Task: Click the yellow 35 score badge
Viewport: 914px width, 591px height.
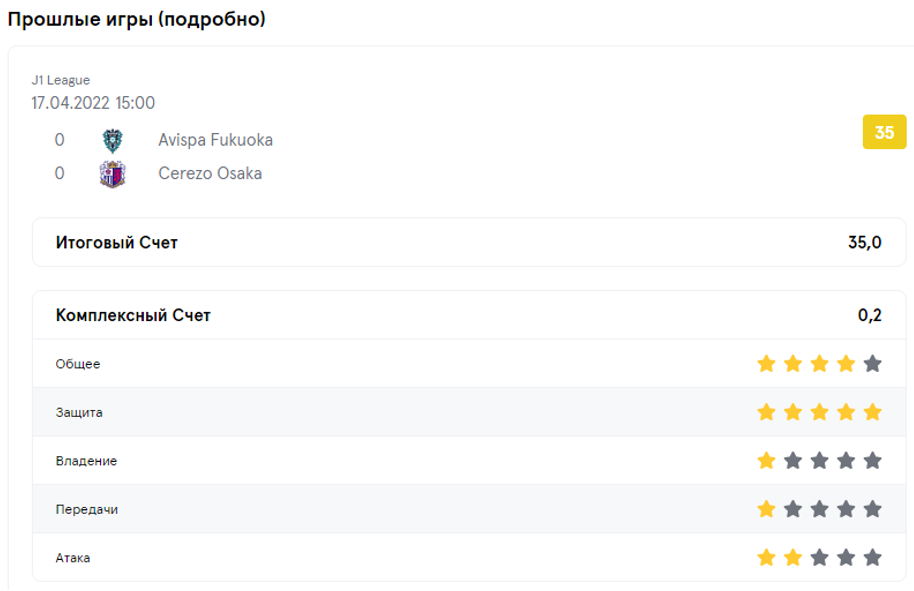Action: coord(884,132)
